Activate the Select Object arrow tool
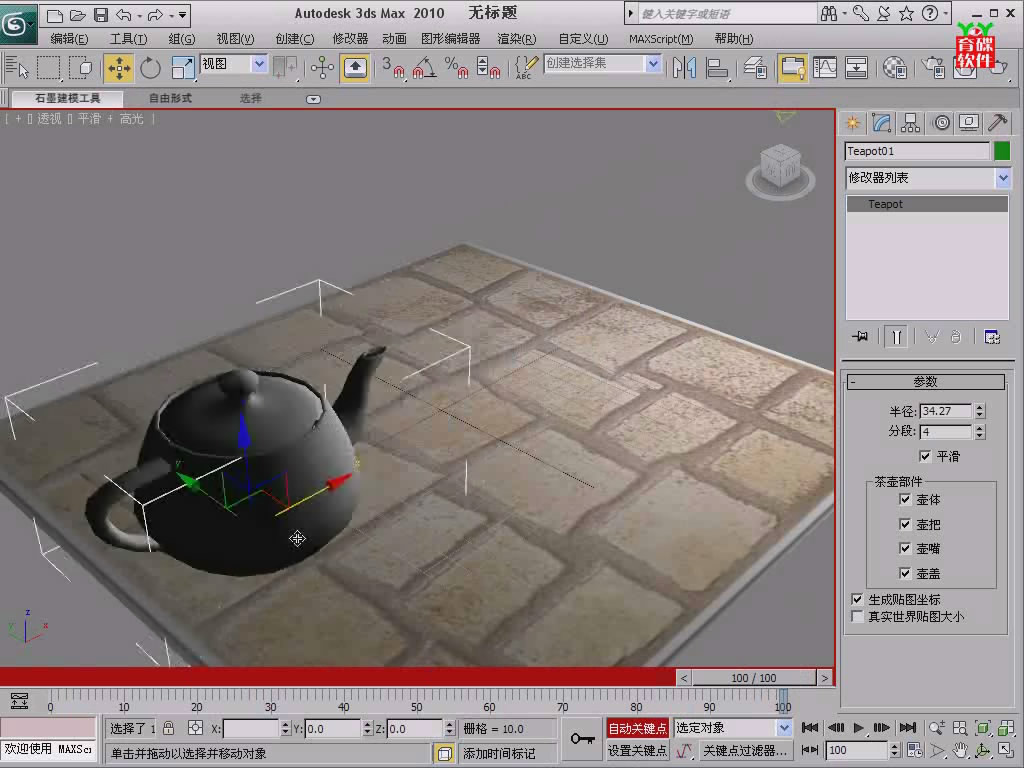Viewport: 1024px width, 768px height. tap(18, 68)
